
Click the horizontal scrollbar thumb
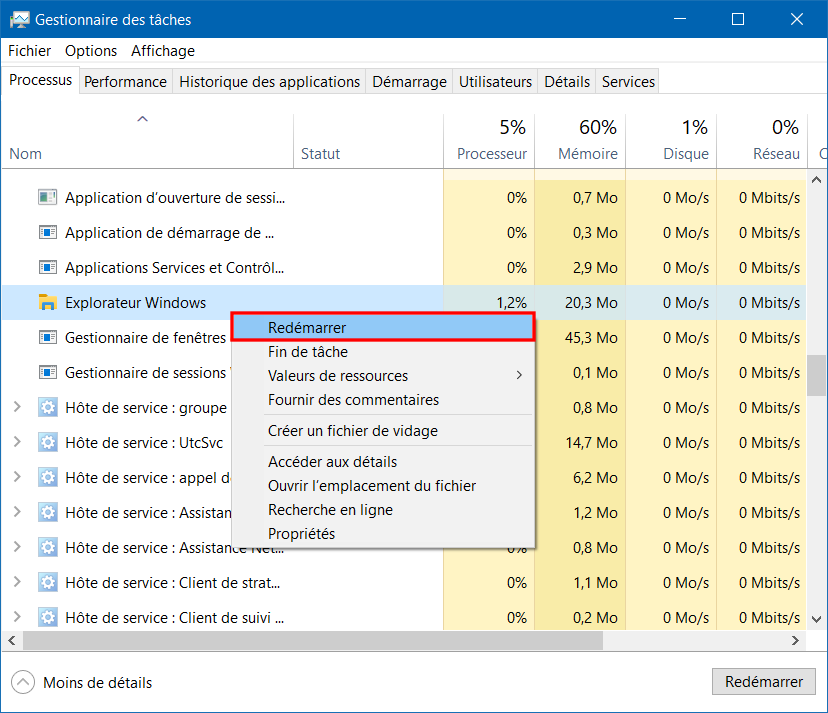[x=313, y=641]
